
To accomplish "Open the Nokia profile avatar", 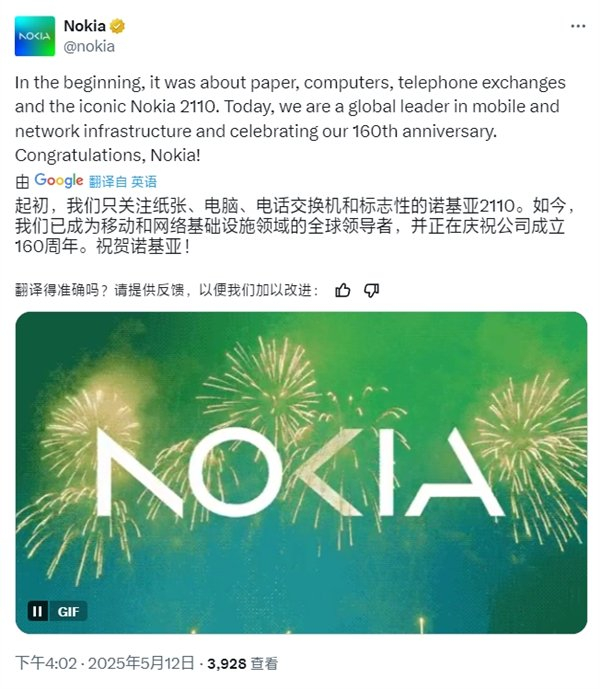I will point(36,36).
